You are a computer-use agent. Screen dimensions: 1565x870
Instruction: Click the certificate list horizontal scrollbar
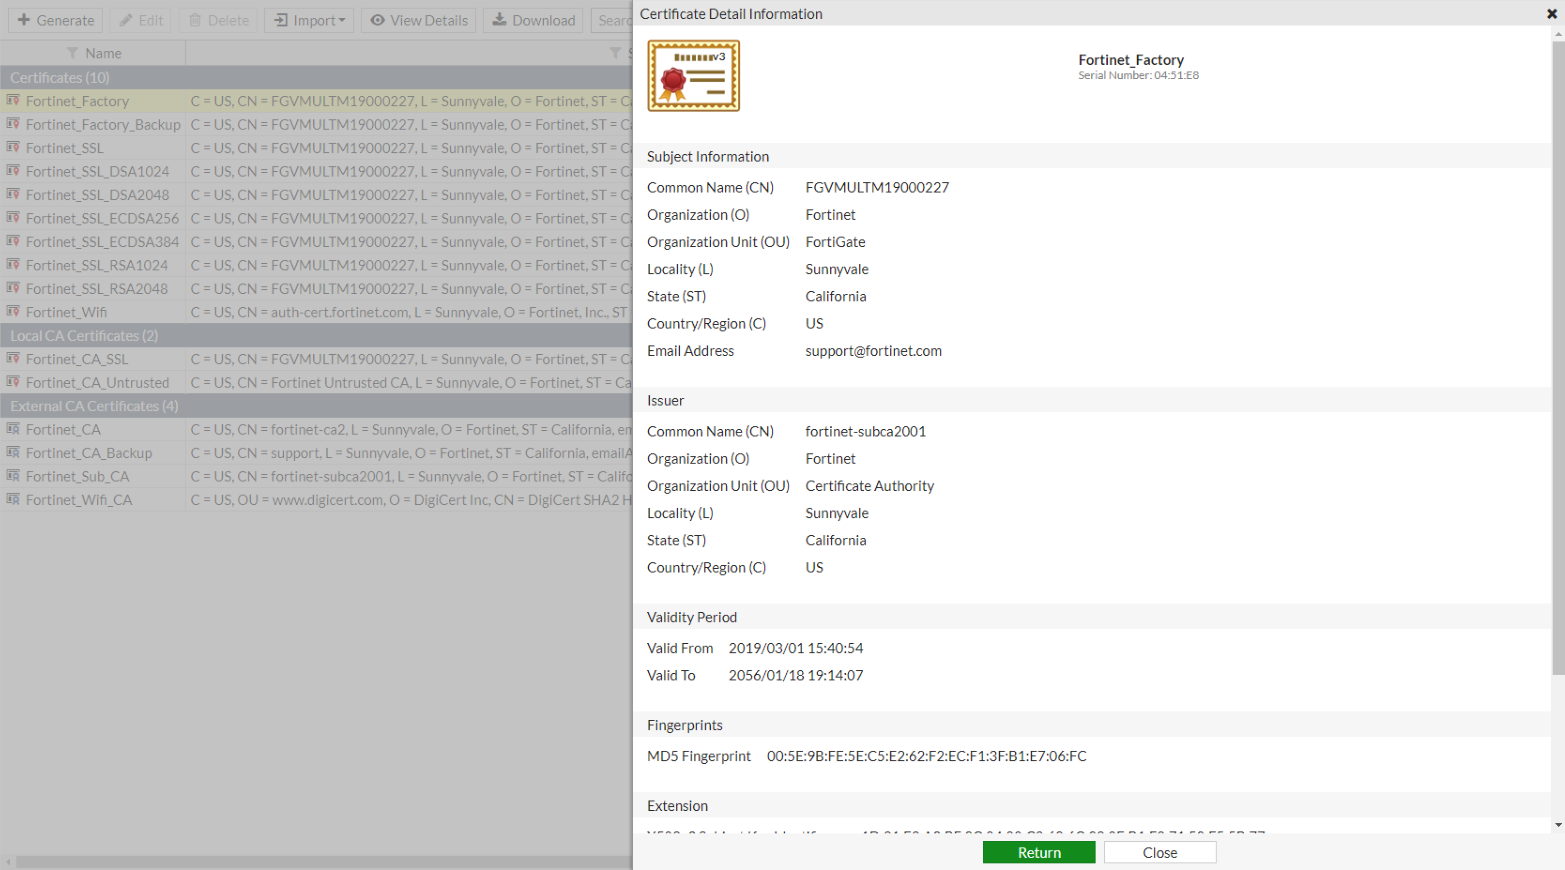[x=324, y=862]
